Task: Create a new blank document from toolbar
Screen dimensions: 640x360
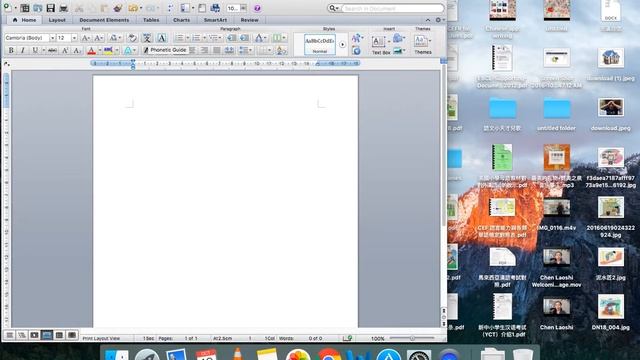Action: click(7, 8)
